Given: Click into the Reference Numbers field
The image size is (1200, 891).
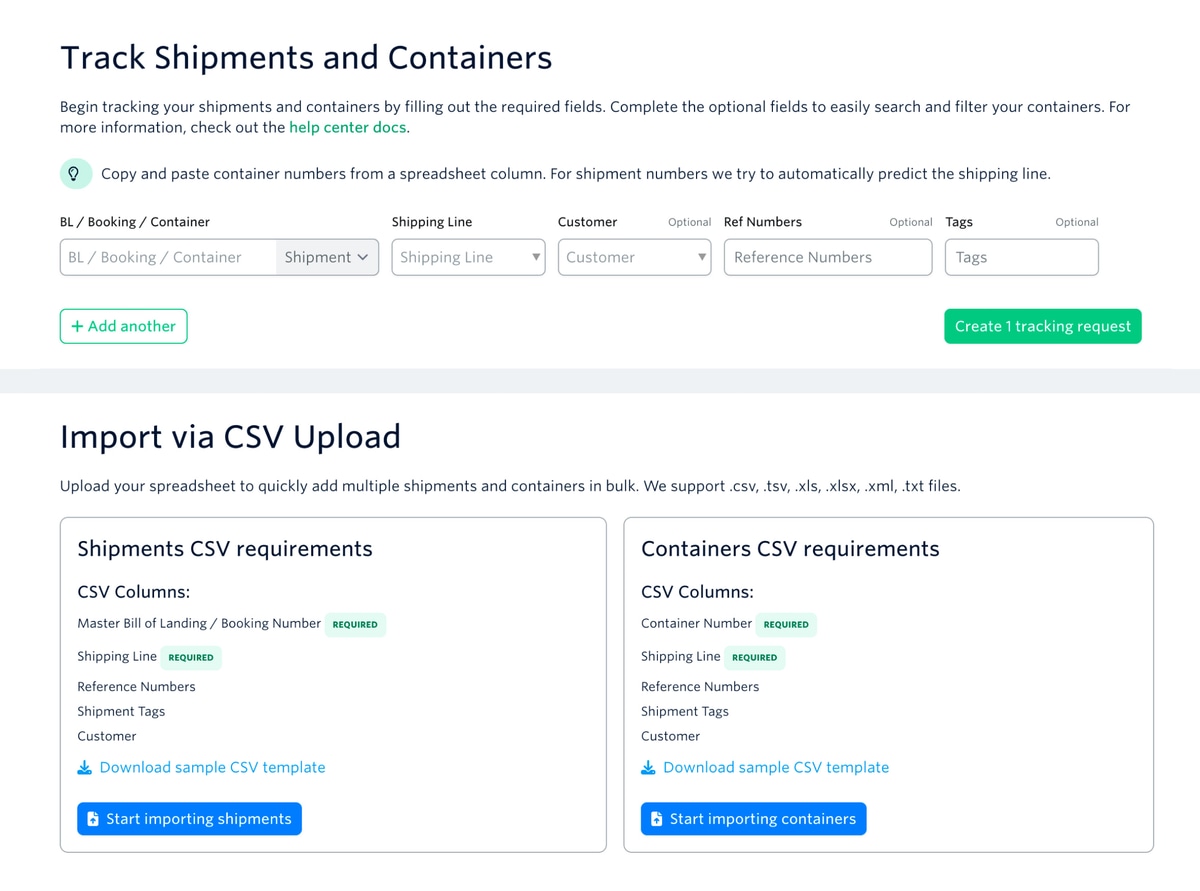Looking at the screenshot, I should 827,257.
